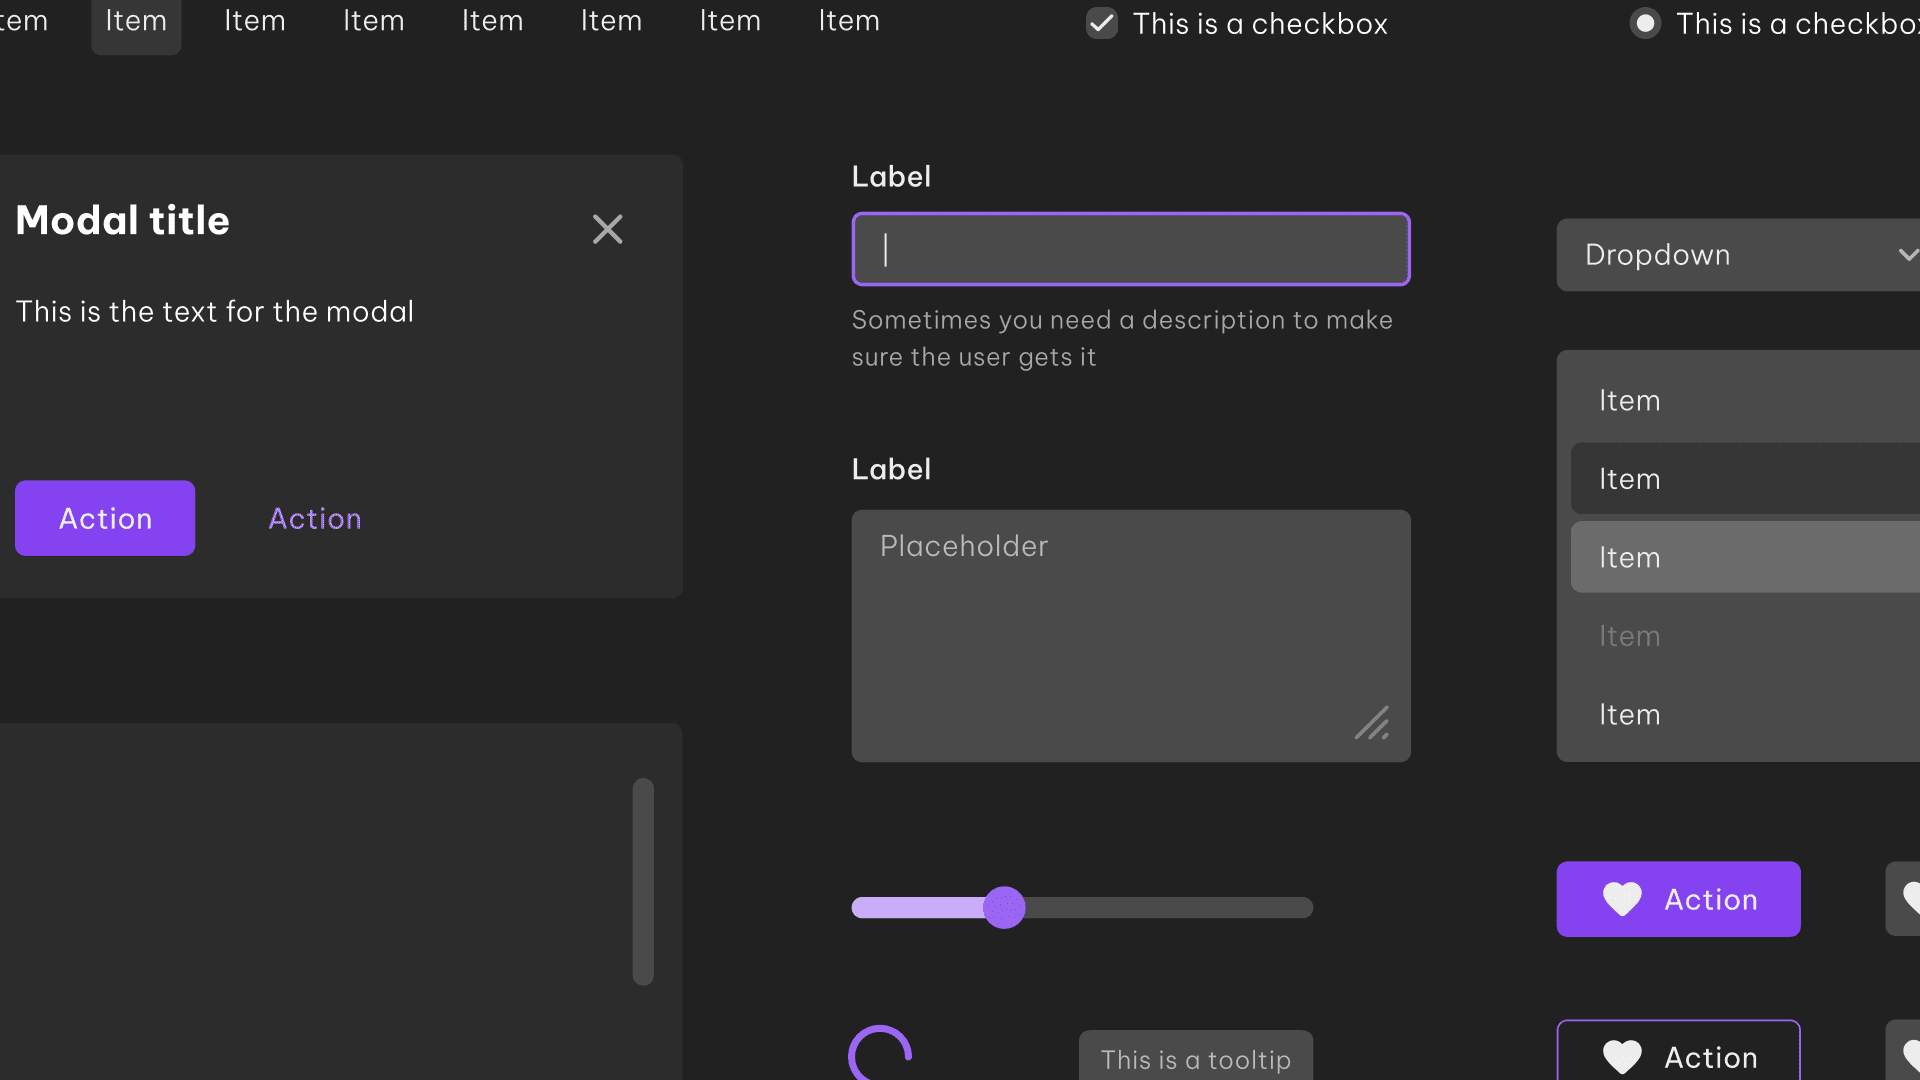Focus the empty Label text input field
The image size is (1920, 1080).
(1130, 249)
